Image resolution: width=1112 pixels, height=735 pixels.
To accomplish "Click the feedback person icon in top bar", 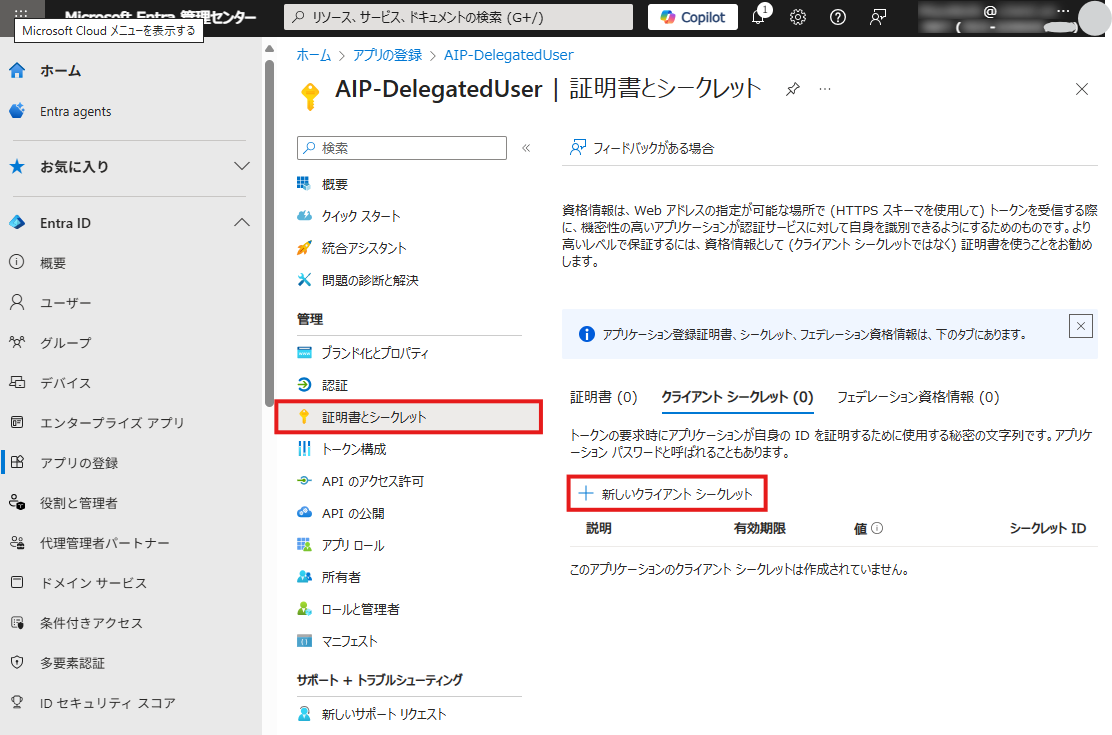I will (x=878, y=17).
